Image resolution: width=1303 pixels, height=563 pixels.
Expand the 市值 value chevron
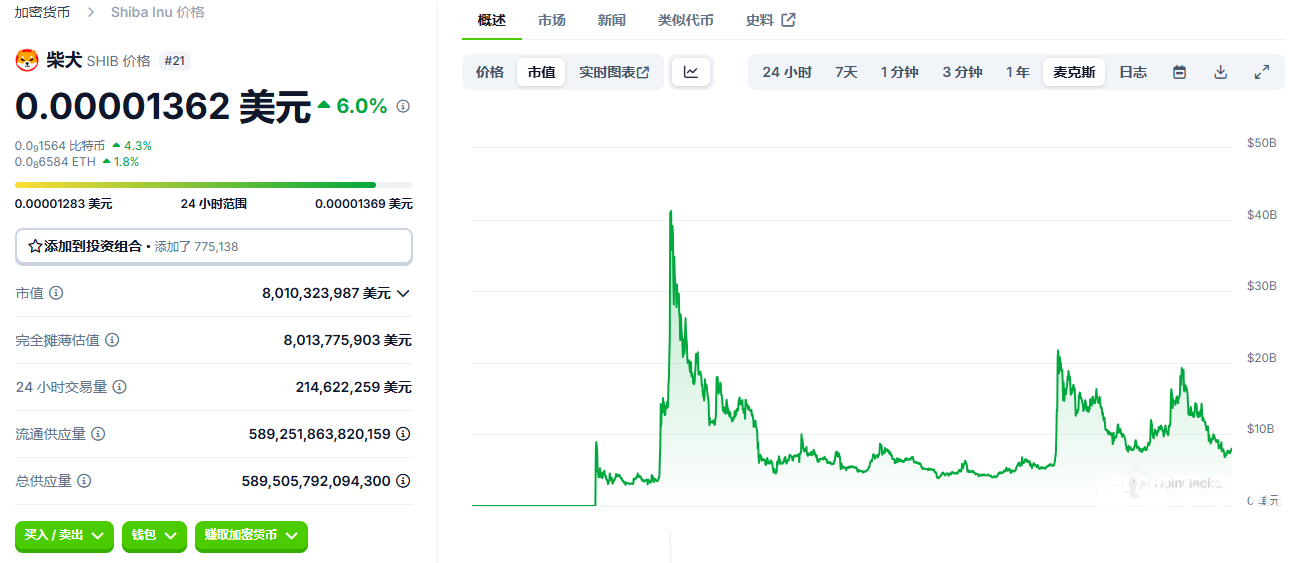[403, 293]
